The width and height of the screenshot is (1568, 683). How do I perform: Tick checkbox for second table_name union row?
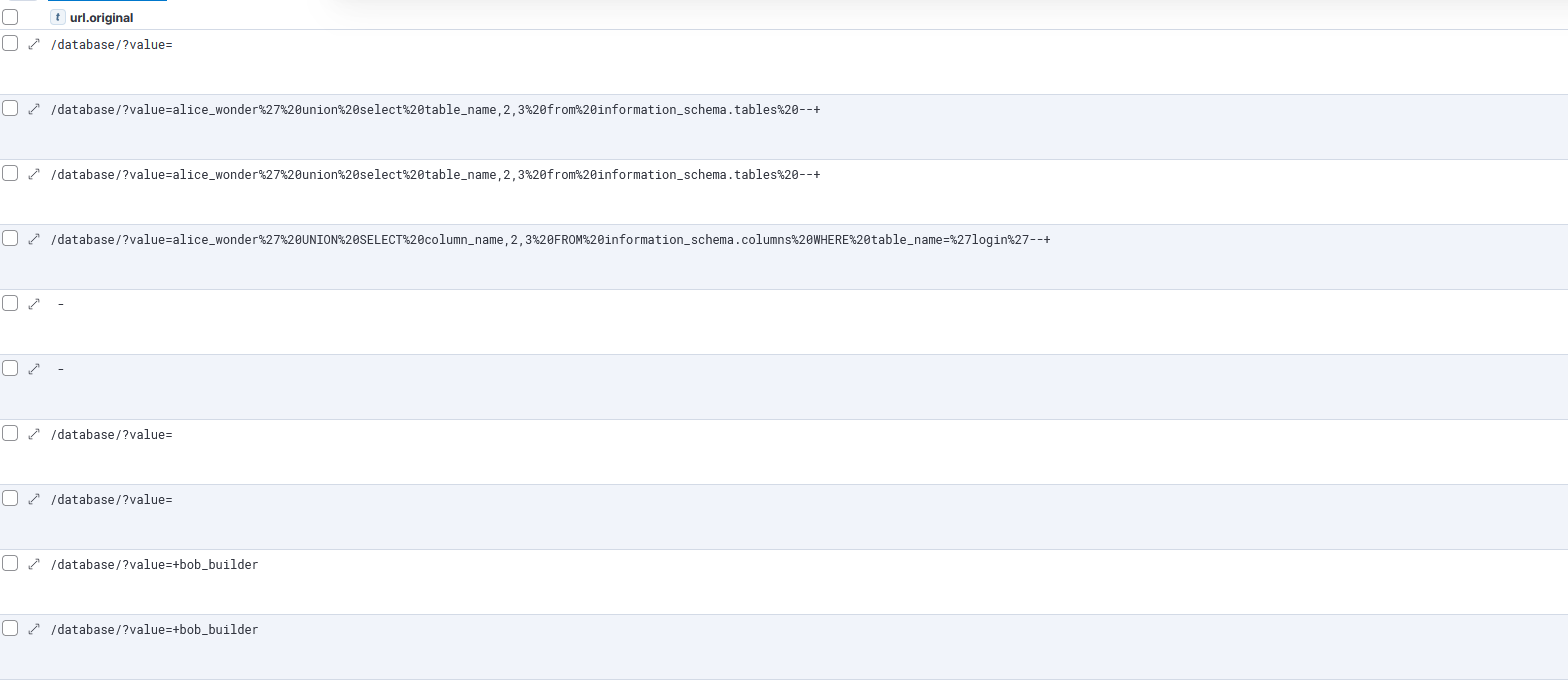[10, 173]
